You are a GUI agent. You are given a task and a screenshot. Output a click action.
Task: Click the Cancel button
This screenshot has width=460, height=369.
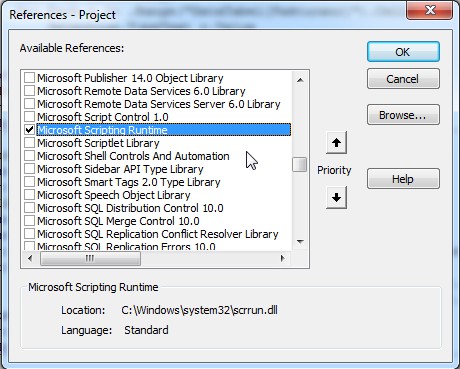tap(403, 79)
